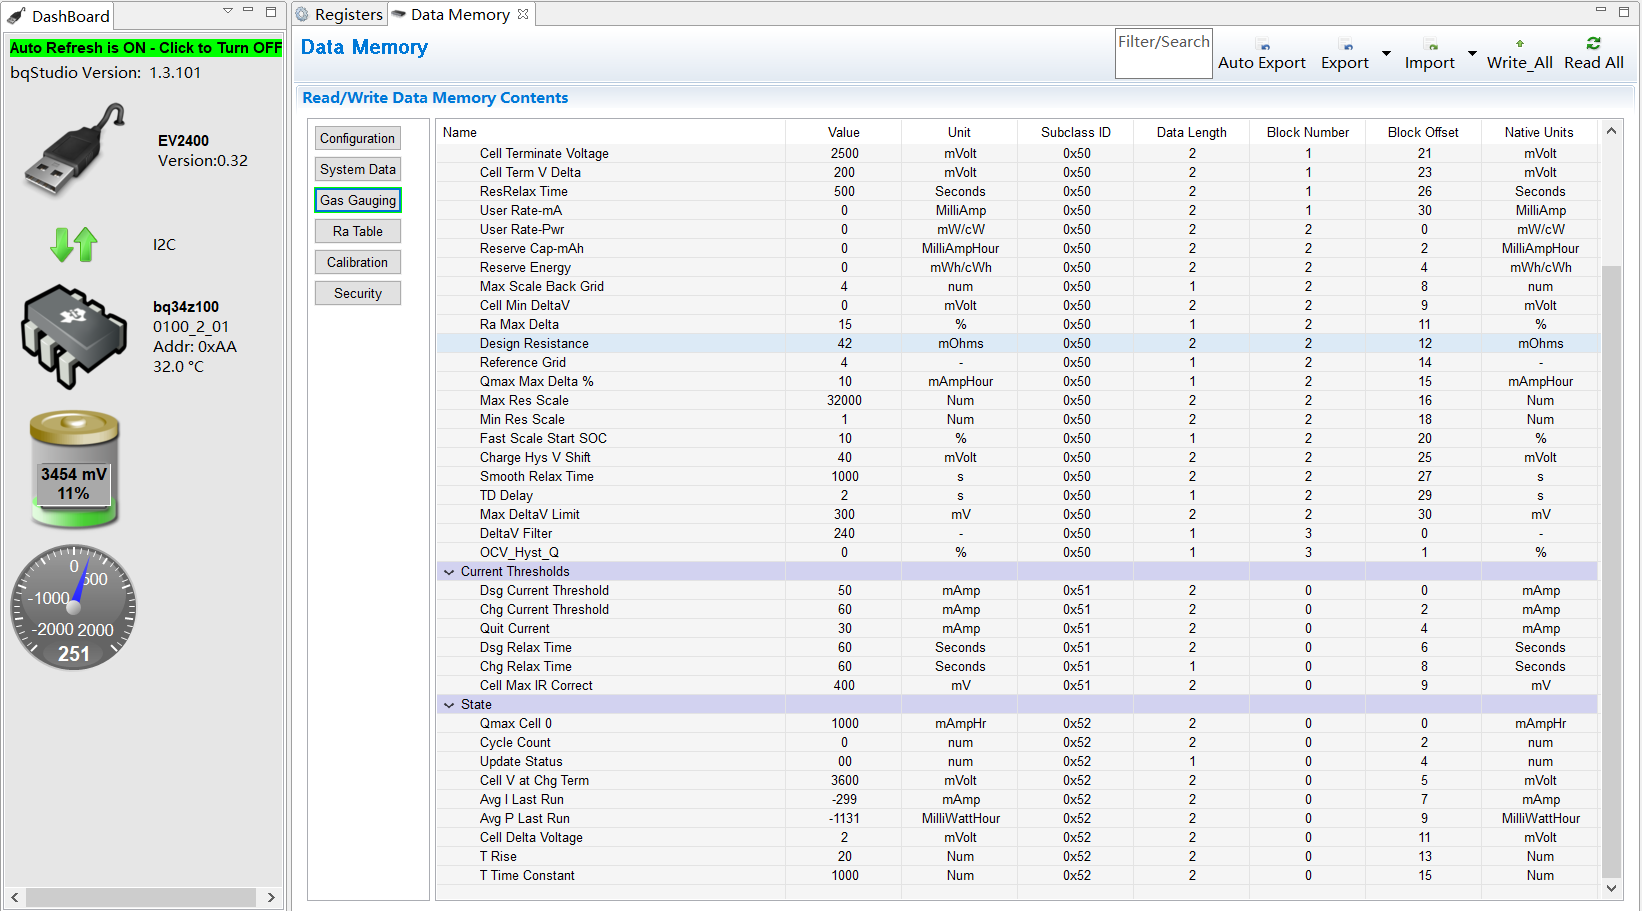Minimize the DashBoard panel

(248, 10)
